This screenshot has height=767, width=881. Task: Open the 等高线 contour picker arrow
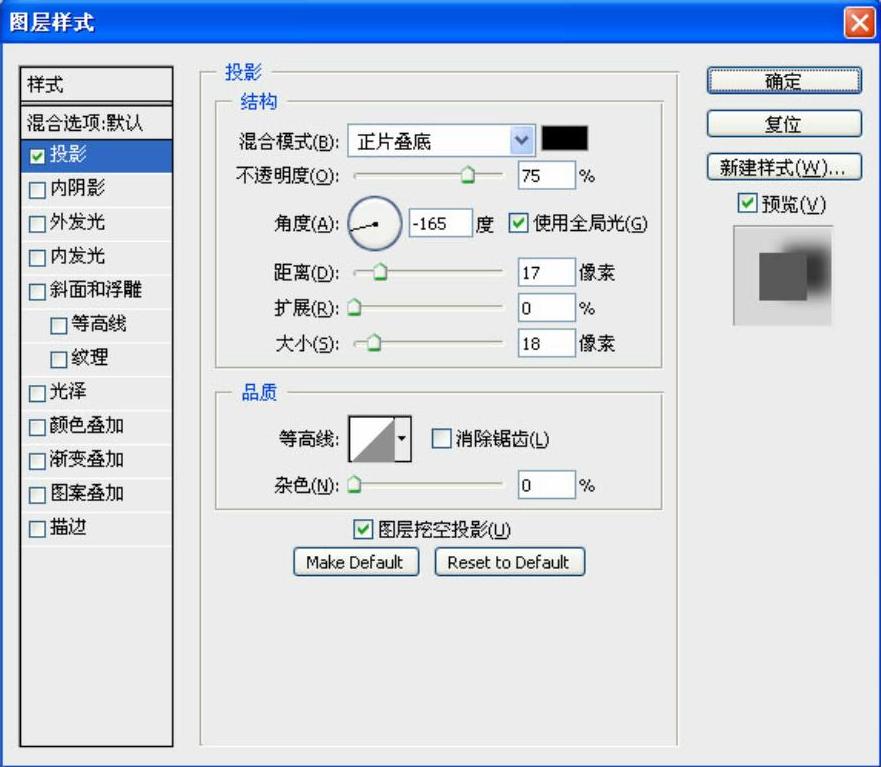tap(402, 438)
